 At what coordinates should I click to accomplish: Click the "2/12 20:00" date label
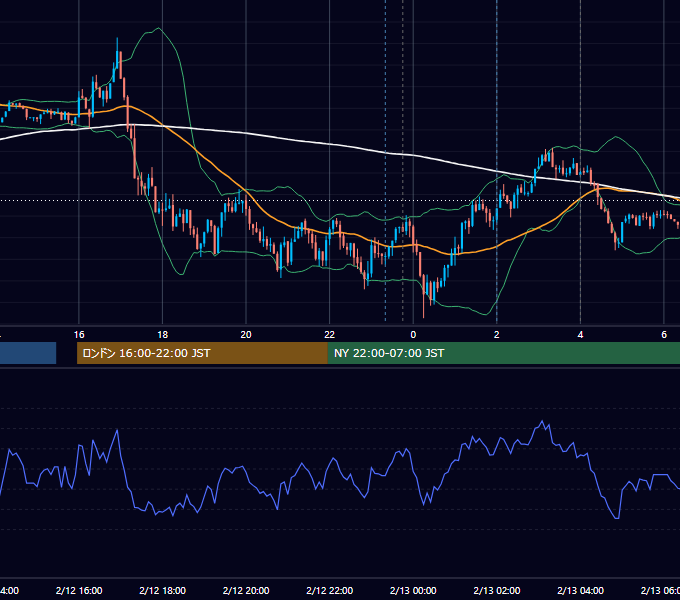[246, 590]
